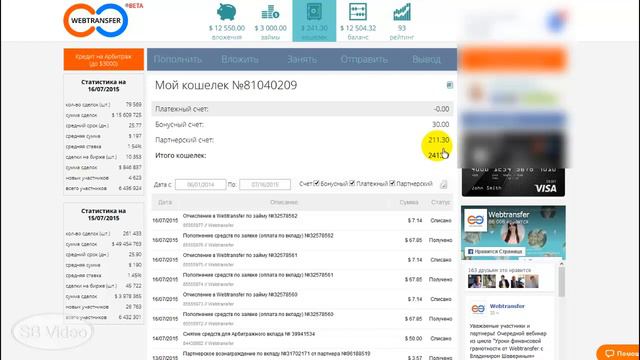640x360 pixels.
Task: Click the По end date field
Action: [265, 184]
